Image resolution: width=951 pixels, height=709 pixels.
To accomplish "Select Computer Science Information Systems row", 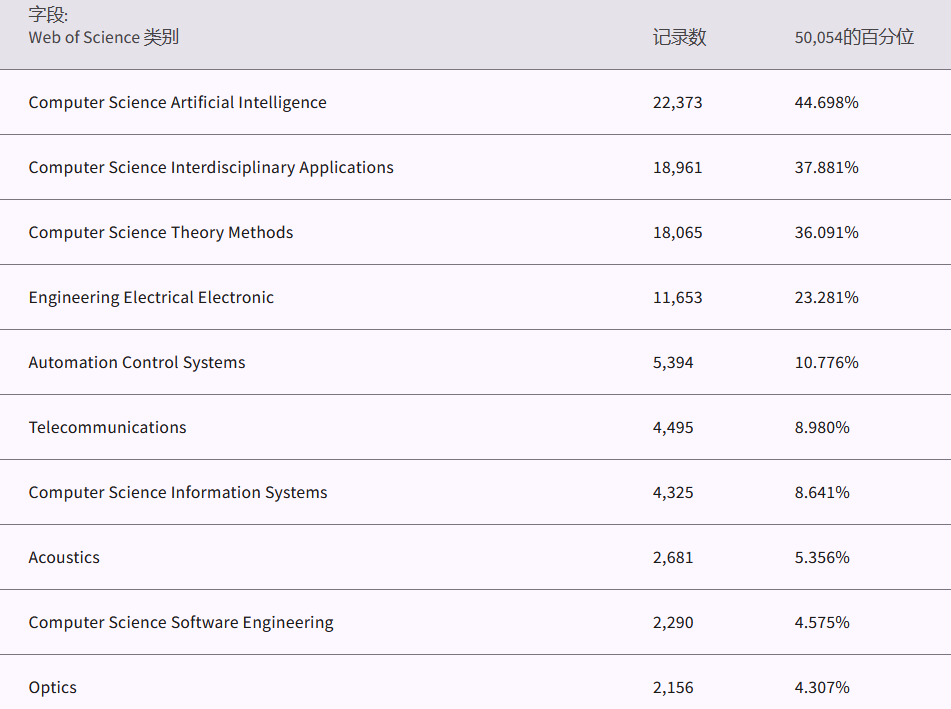I will [178, 492].
